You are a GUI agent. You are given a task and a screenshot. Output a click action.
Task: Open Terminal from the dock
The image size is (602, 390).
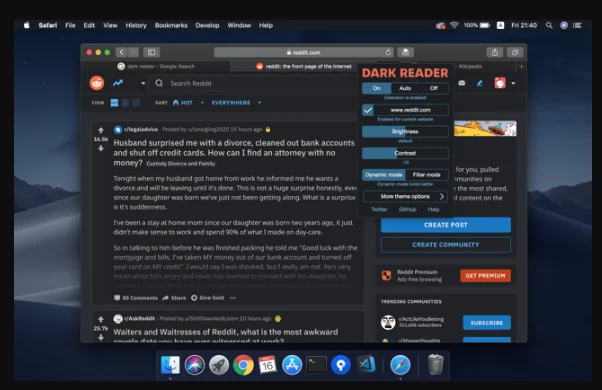(x=316, y=365)
